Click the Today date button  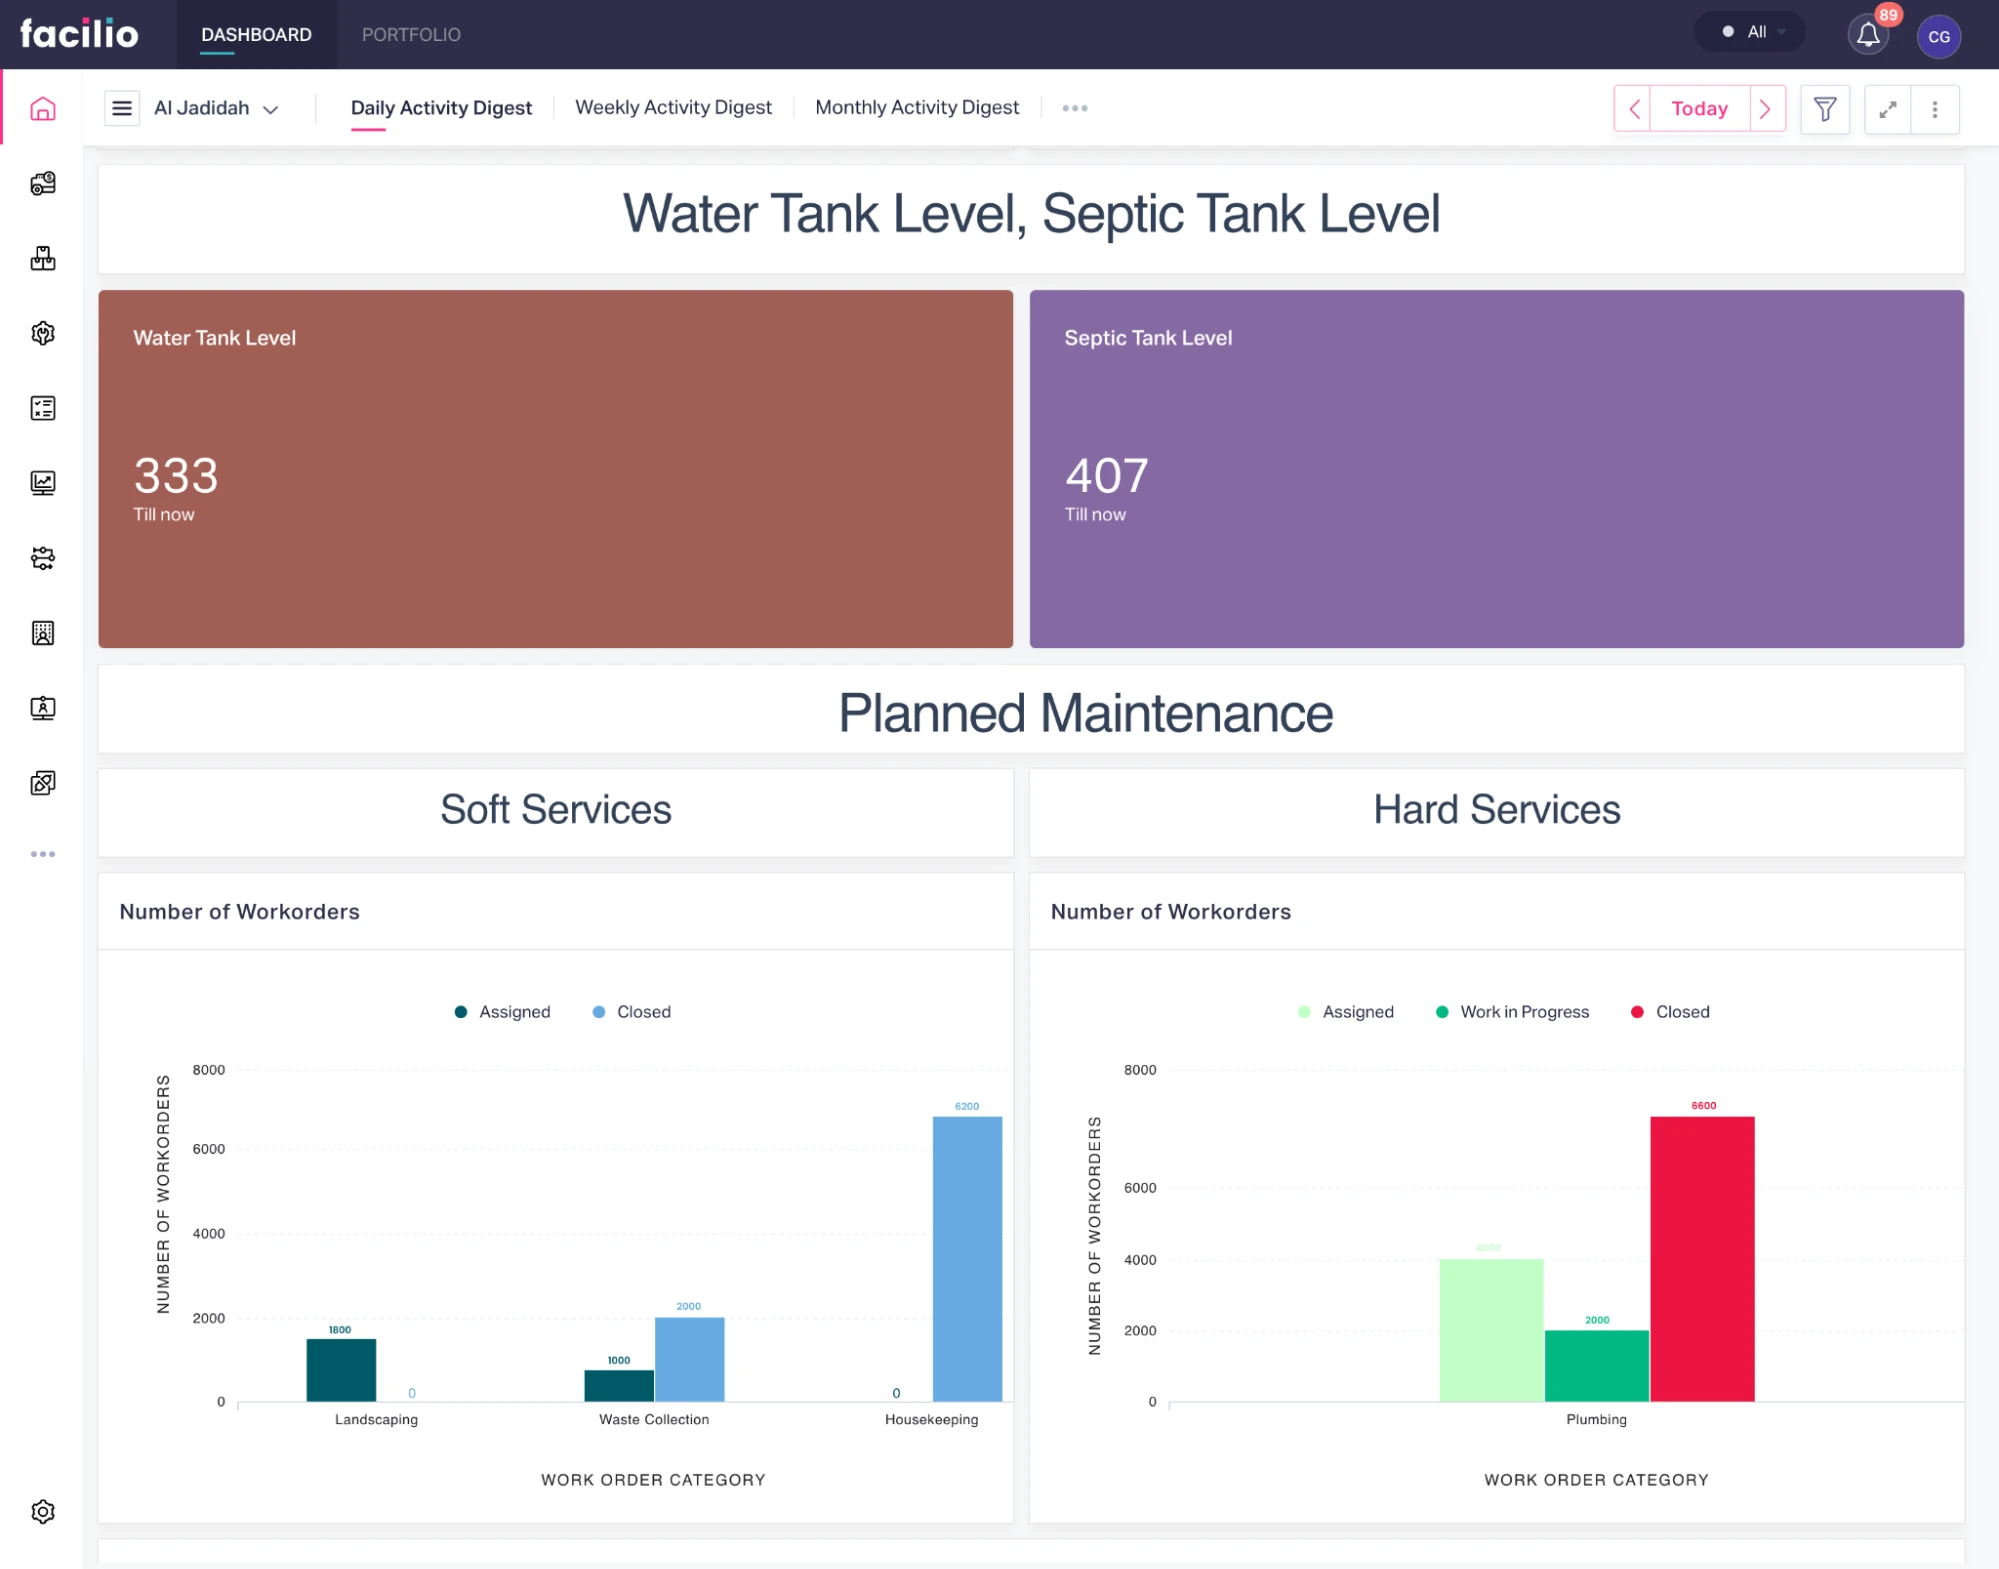pos(1698,109)
